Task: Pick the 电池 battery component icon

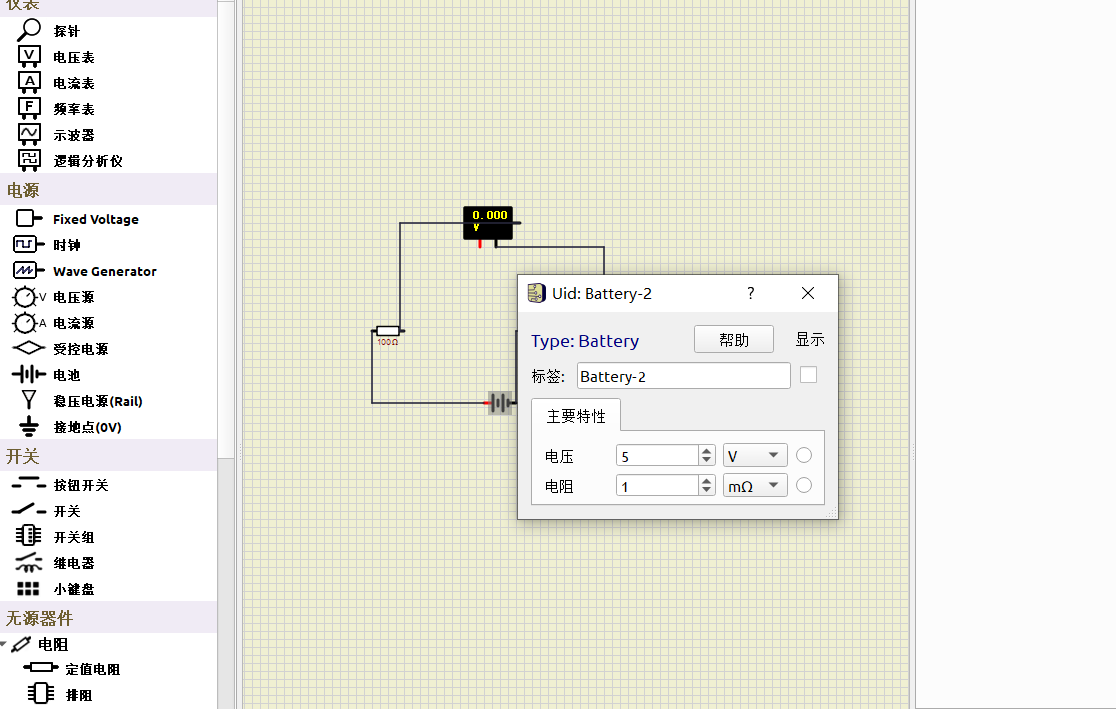Action: tap(28, 375)
